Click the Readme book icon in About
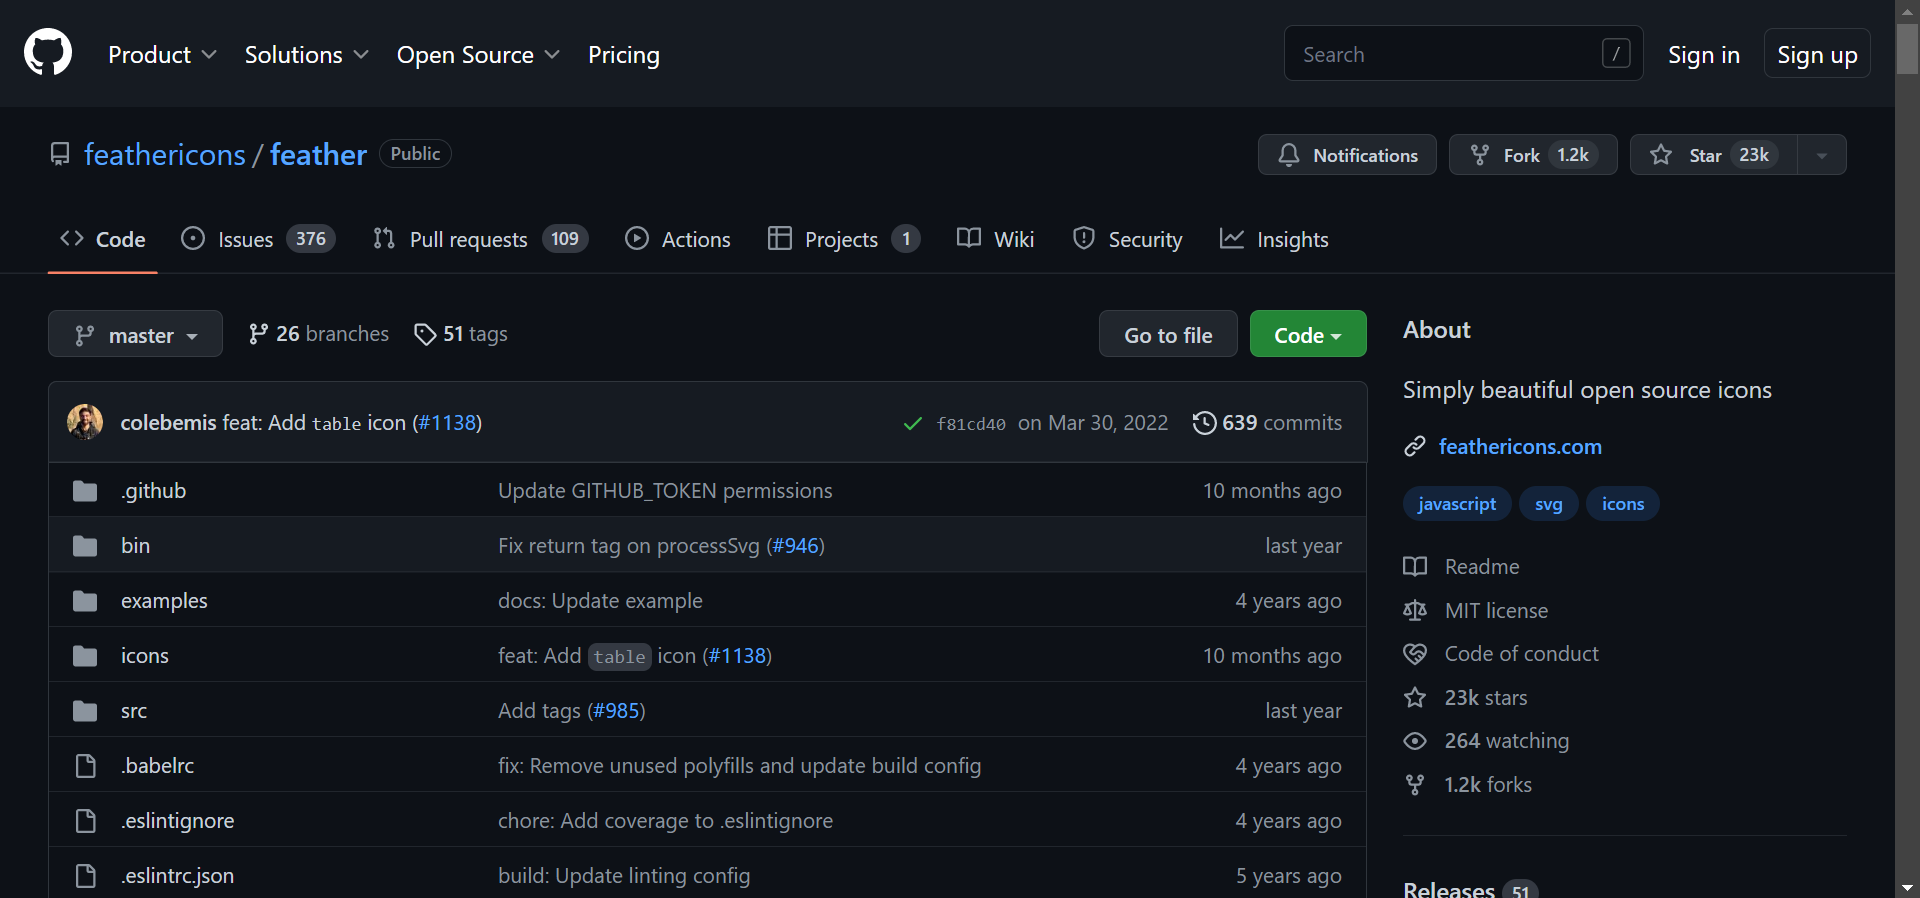Screen dimensions: 1920x898 click(x=1415, y=567)
